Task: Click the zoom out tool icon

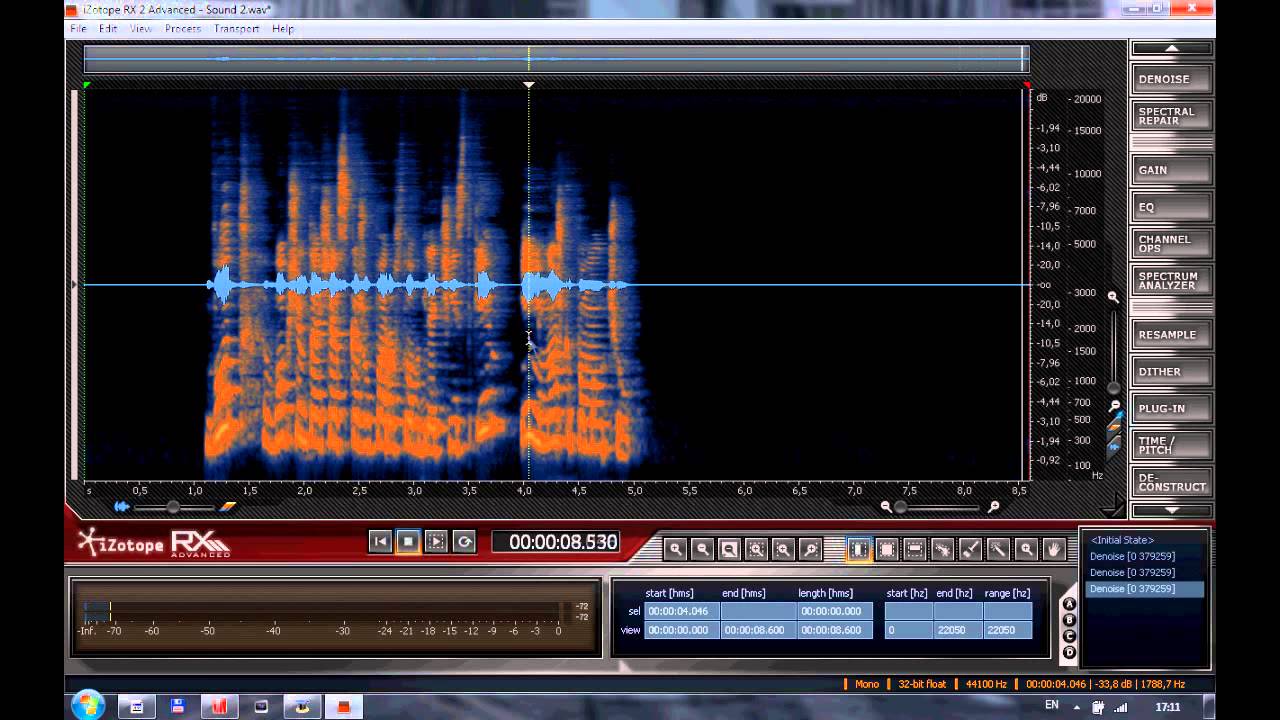Action: coord(703,549)
